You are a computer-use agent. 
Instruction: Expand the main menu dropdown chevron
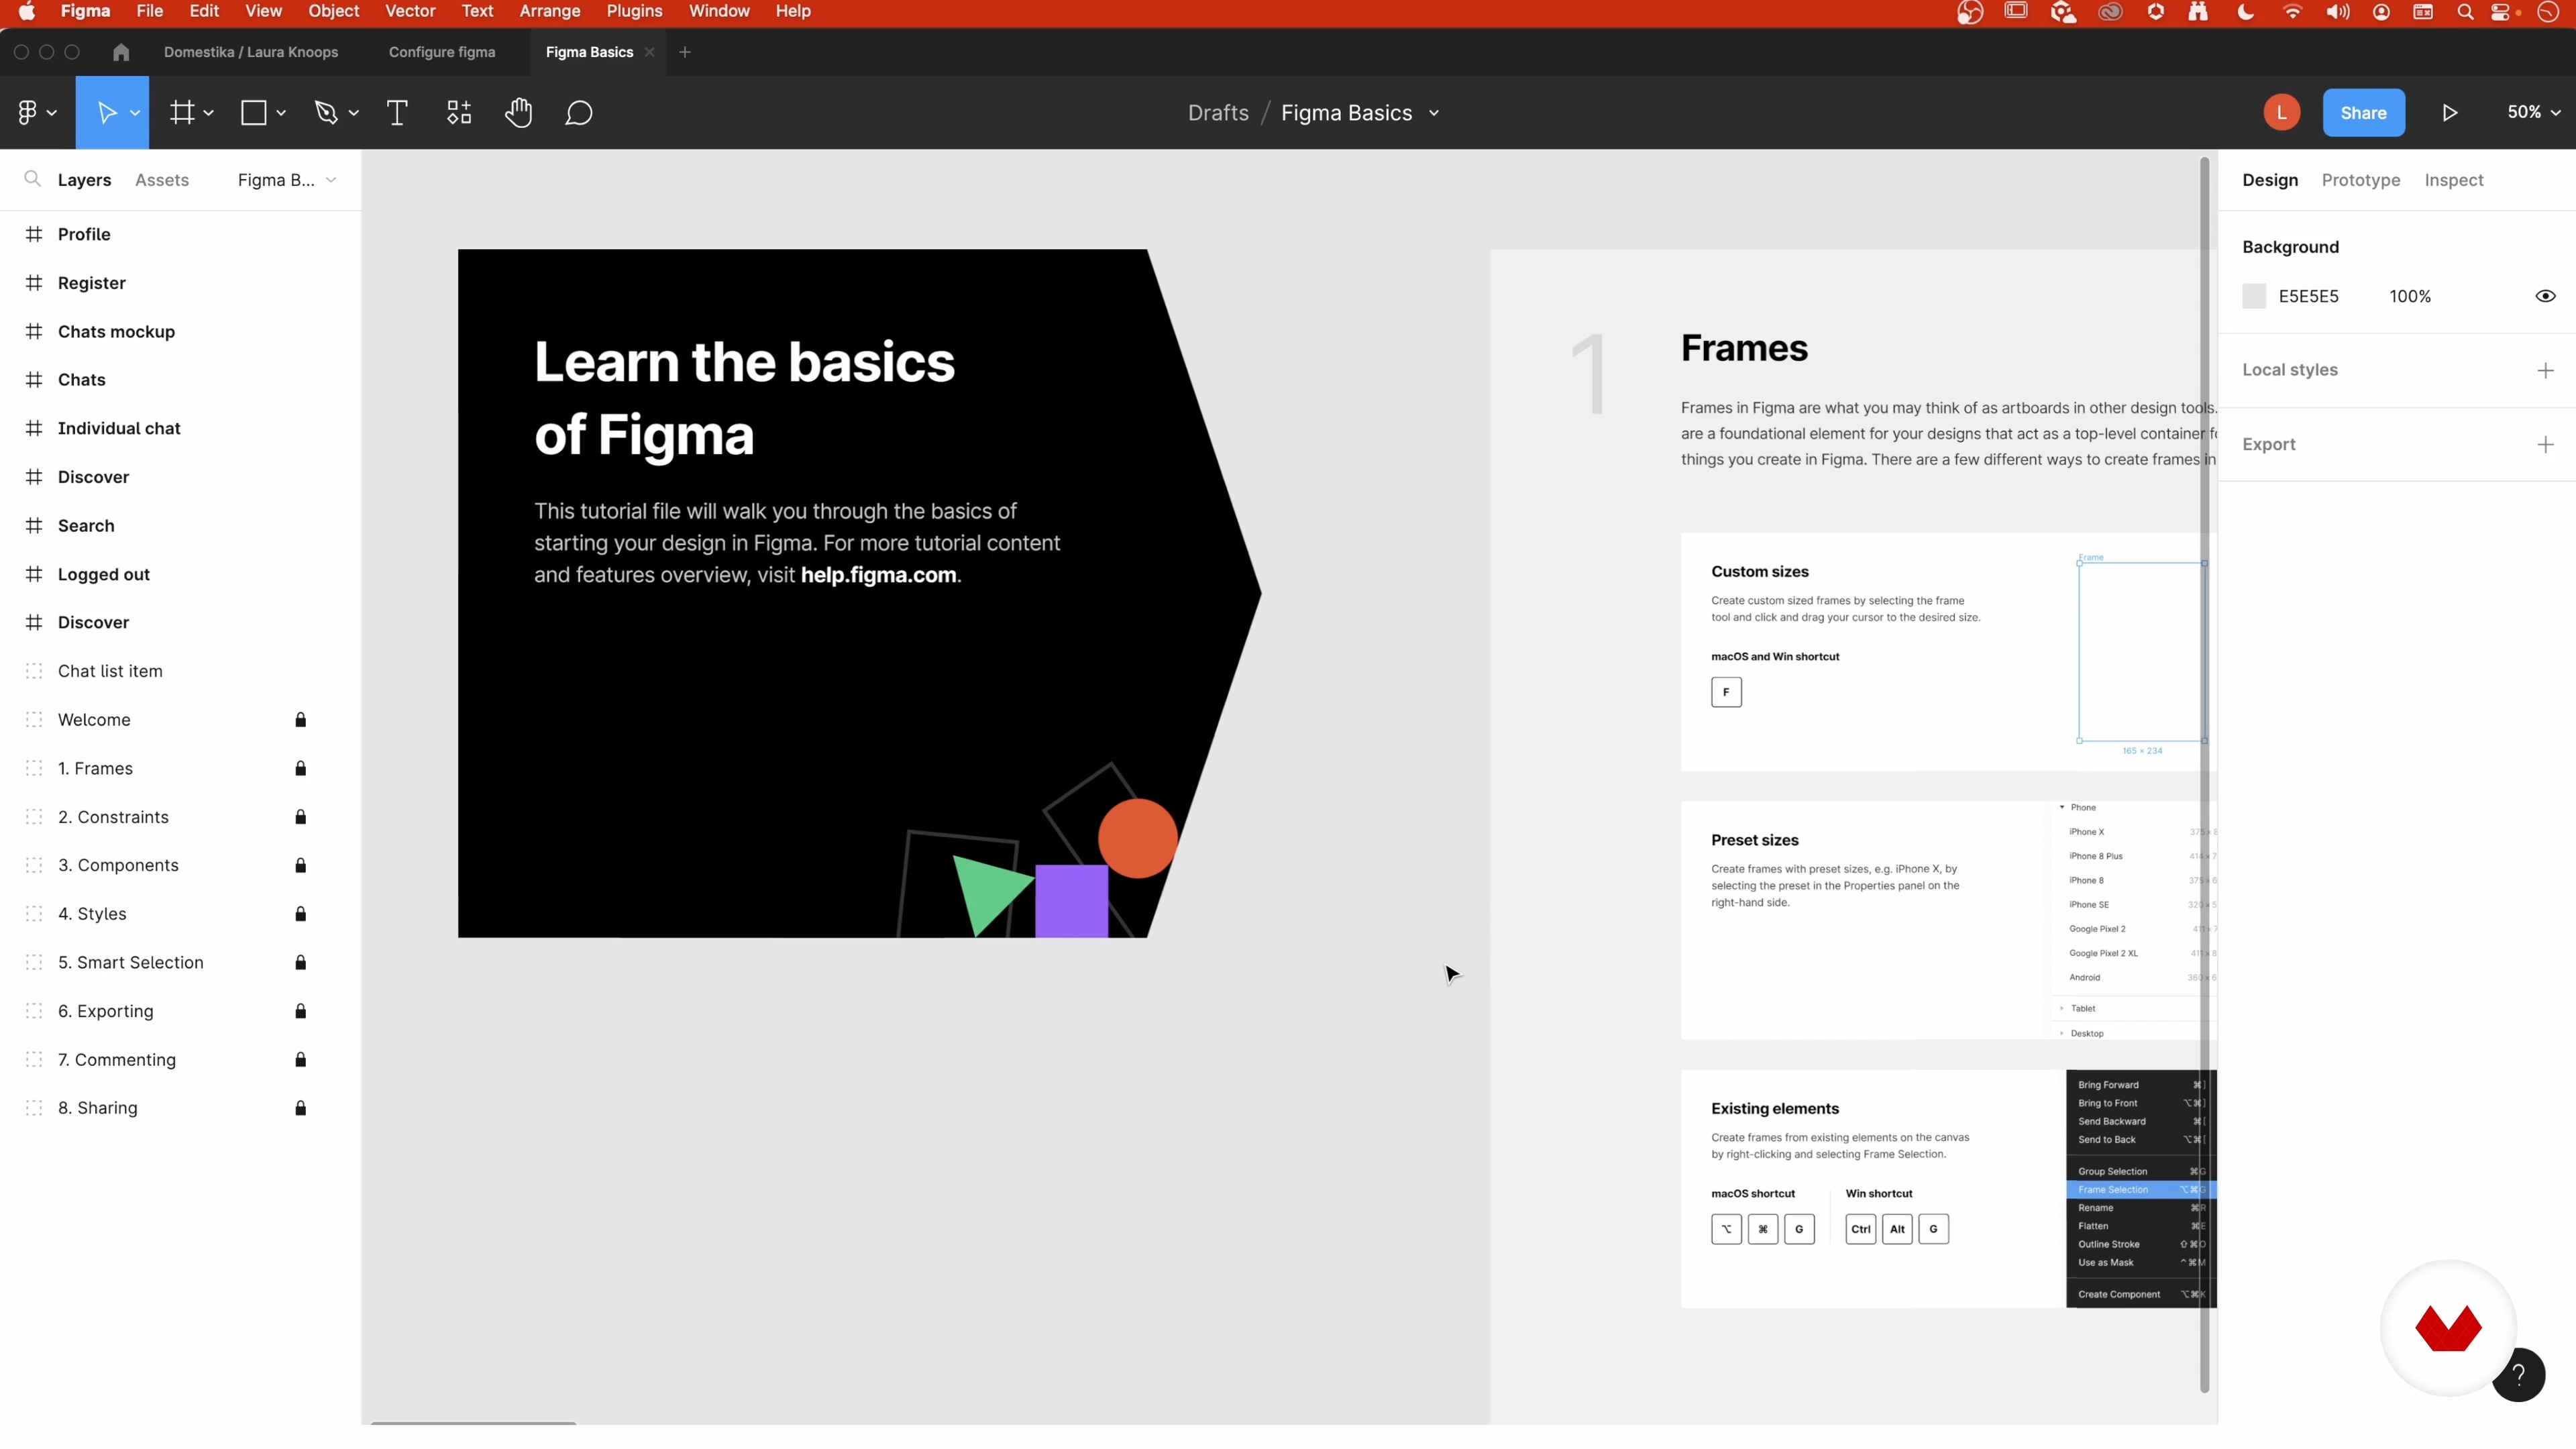(52, 113)
